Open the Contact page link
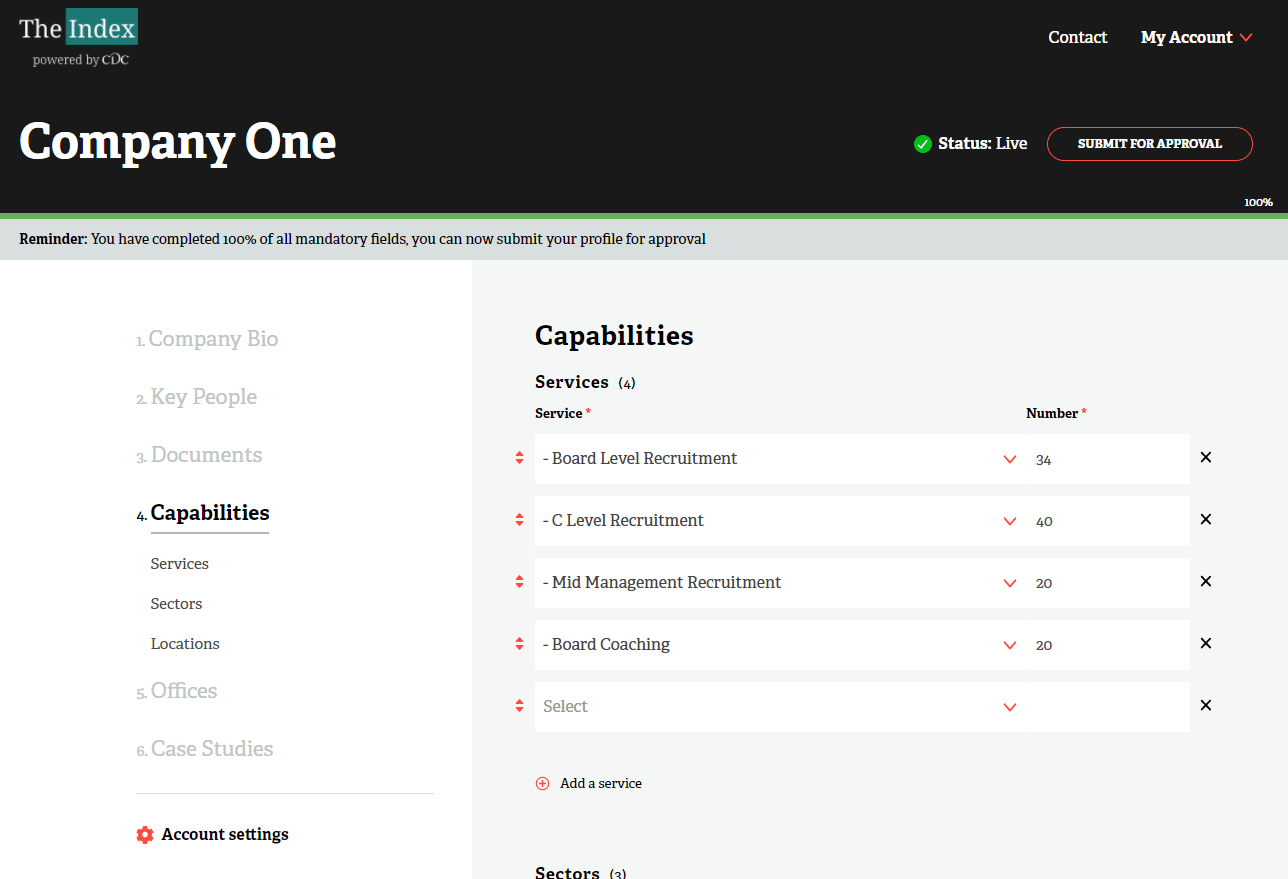1288x879 pixels. click(1077, 38)
